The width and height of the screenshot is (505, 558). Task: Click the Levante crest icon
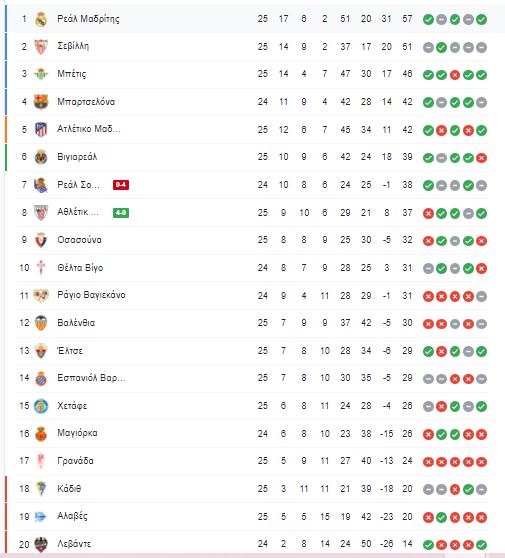41,544
